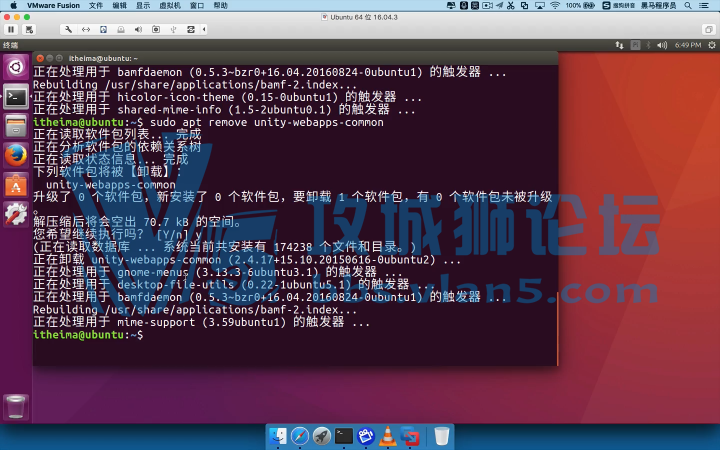Open the 编辑 menu
Screen dimensions: 720x450
[119, 6]
